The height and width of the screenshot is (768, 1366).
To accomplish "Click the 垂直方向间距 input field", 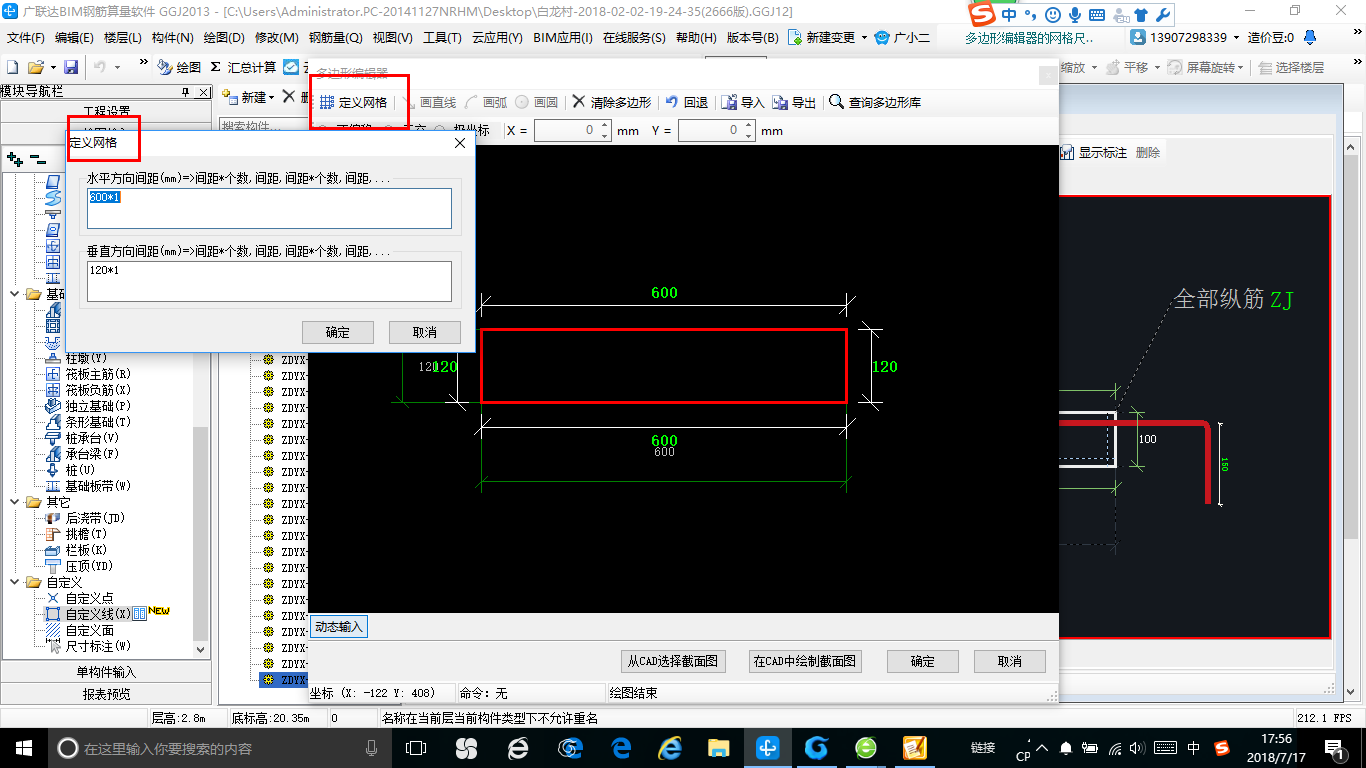I will click(269, 281).
